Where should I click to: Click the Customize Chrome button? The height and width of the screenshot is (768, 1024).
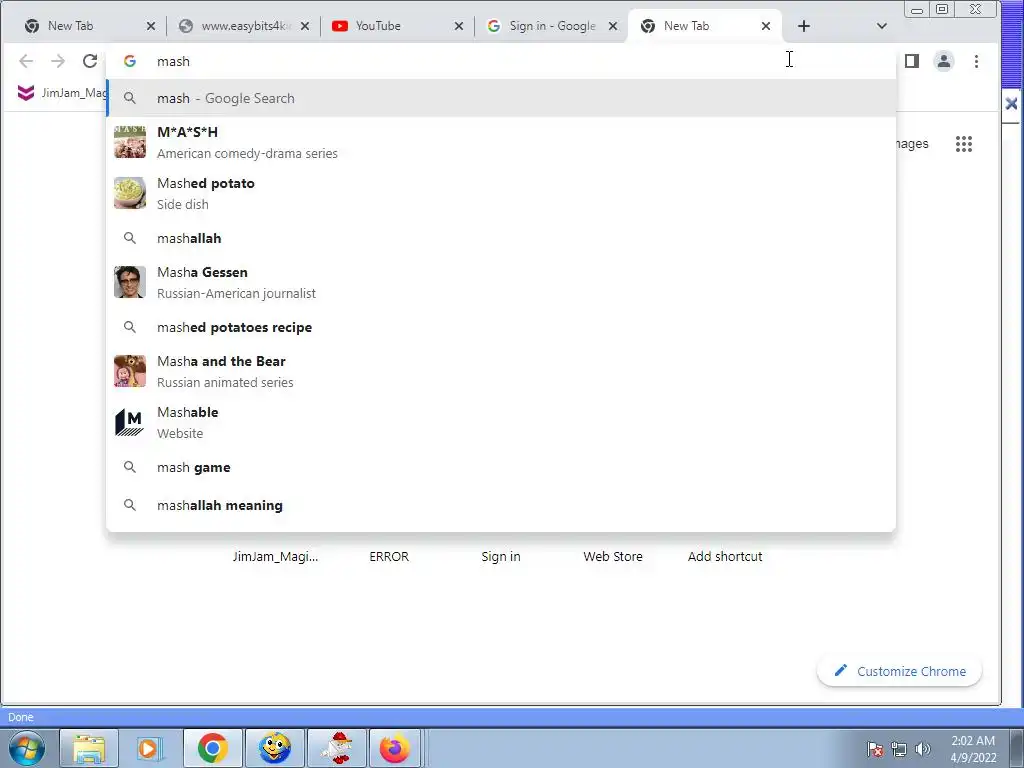(899, 671)
